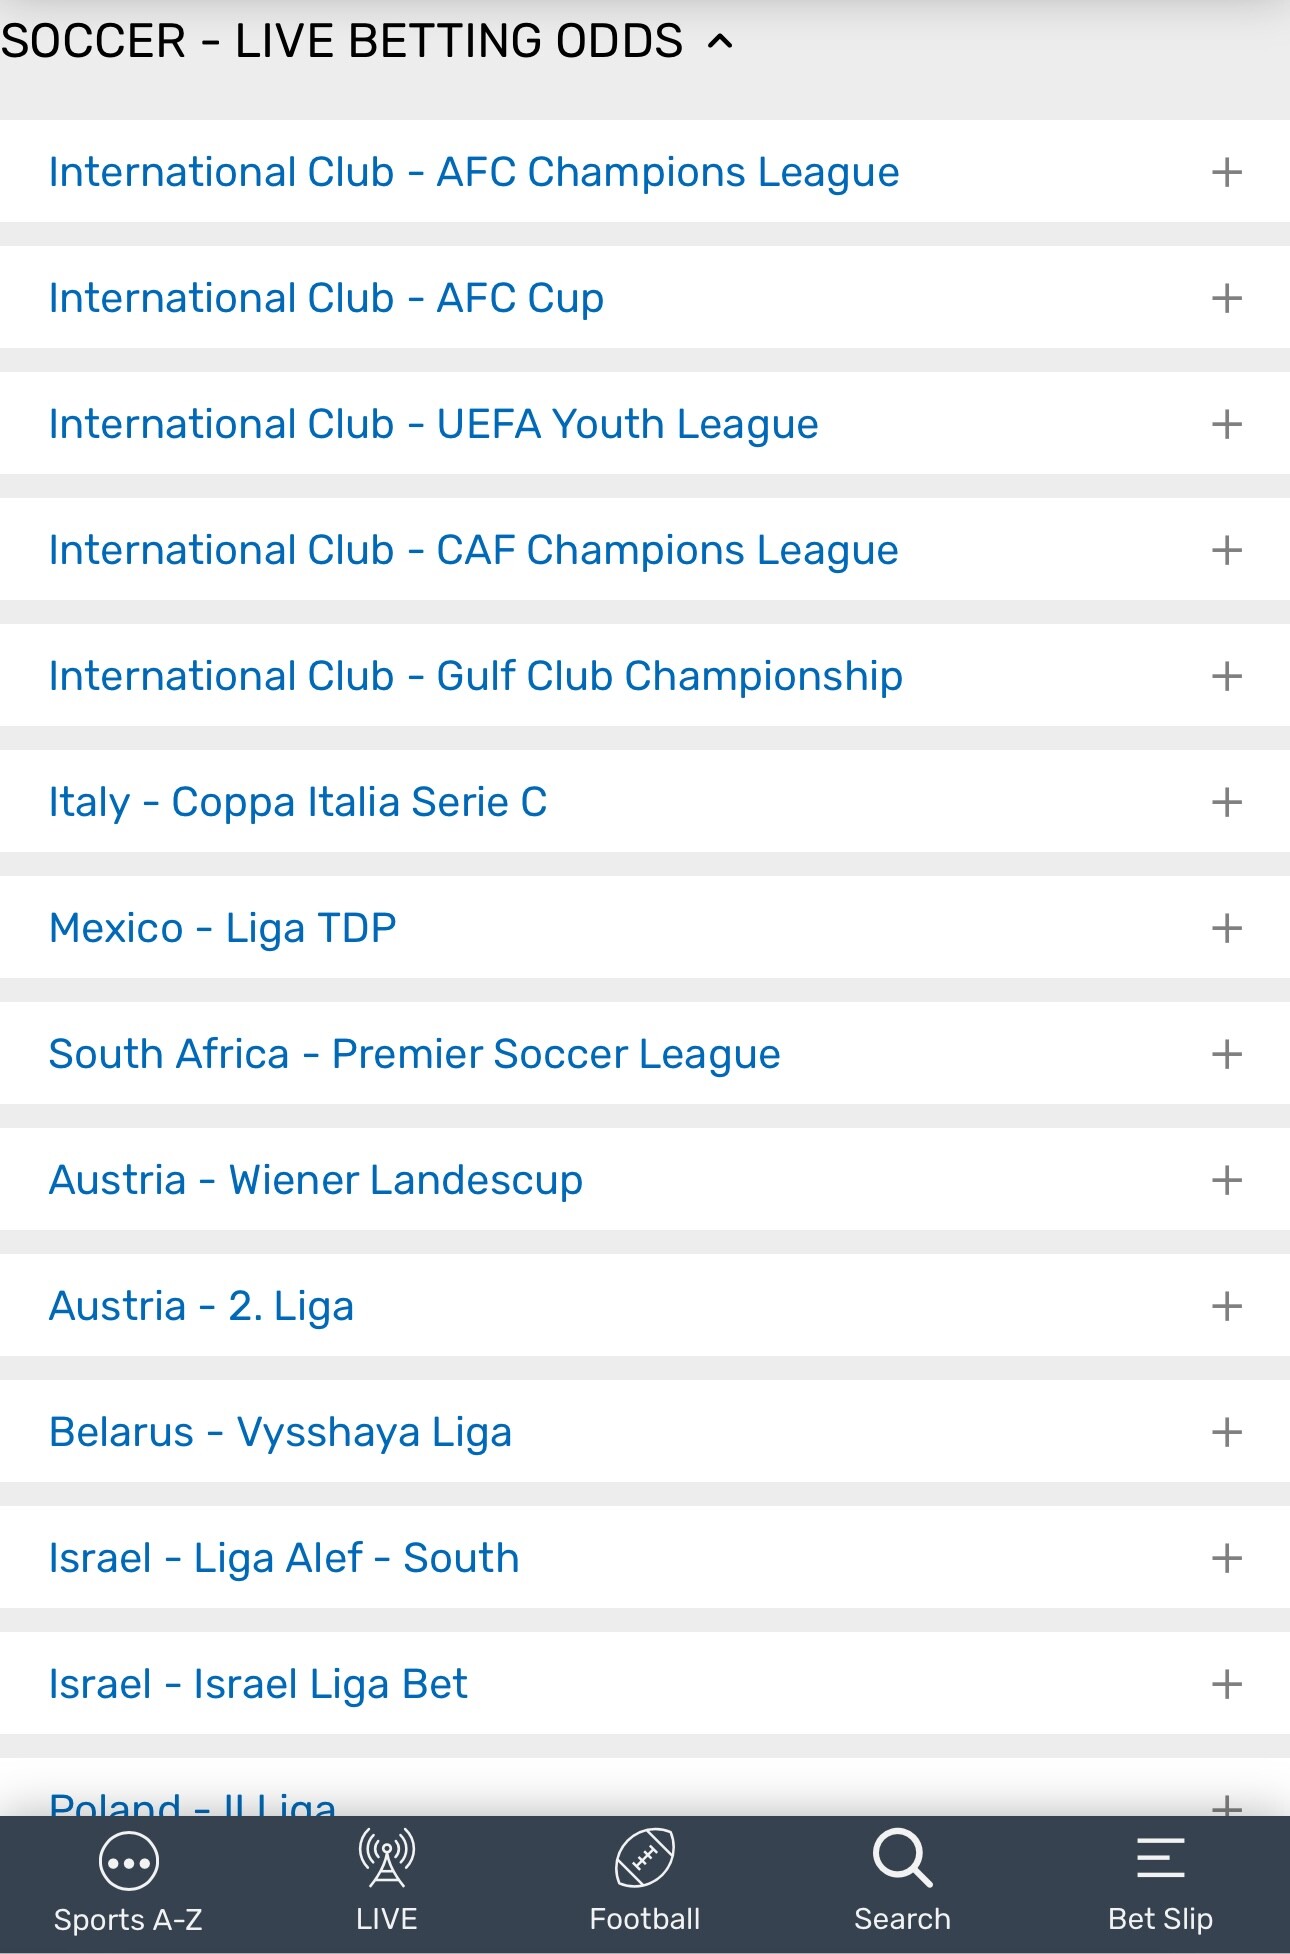Open Austria Wiener Landescup link

click(x=316, y=1180)
